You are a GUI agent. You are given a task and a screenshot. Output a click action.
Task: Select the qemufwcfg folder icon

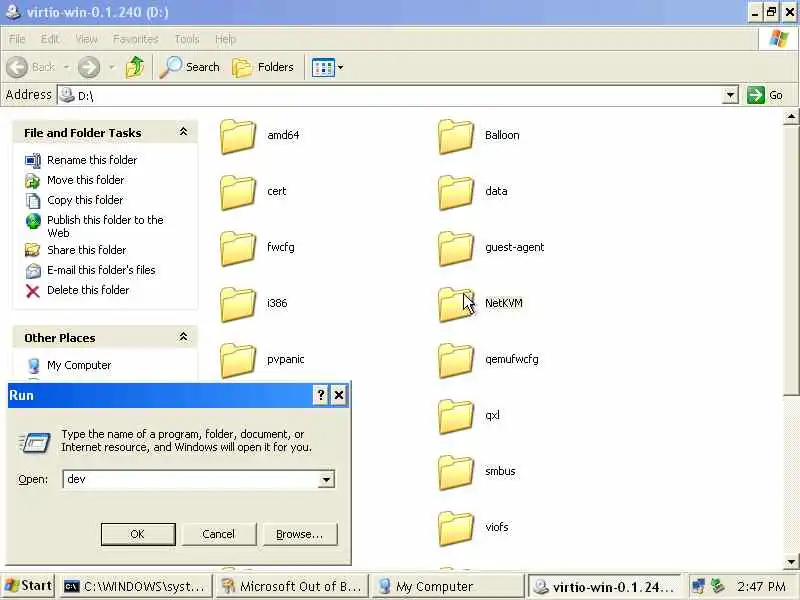456,360
